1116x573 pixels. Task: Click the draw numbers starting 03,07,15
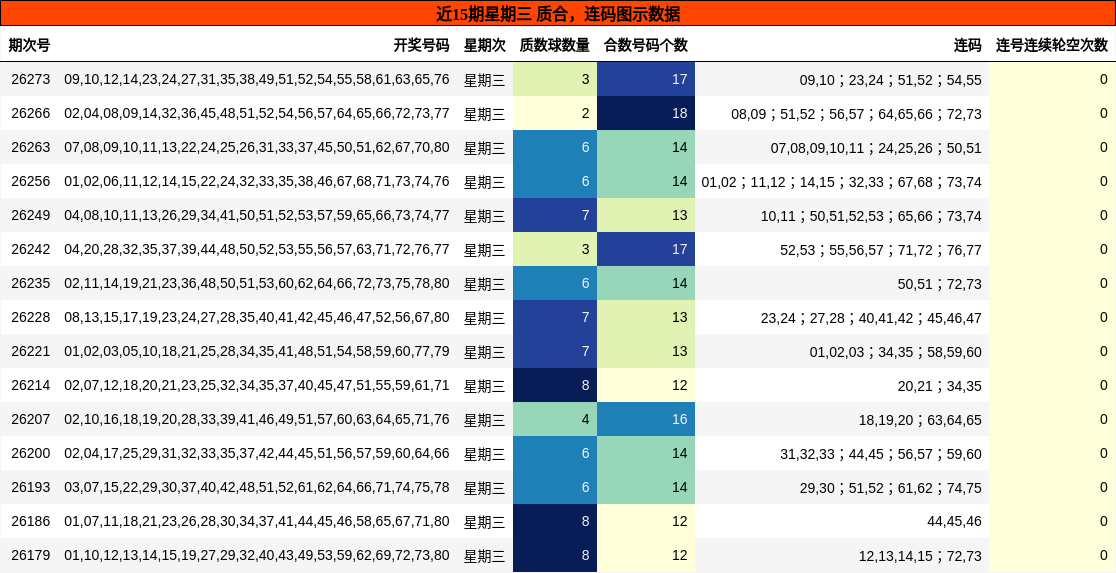pyautogui.click(x=257, y=488)
